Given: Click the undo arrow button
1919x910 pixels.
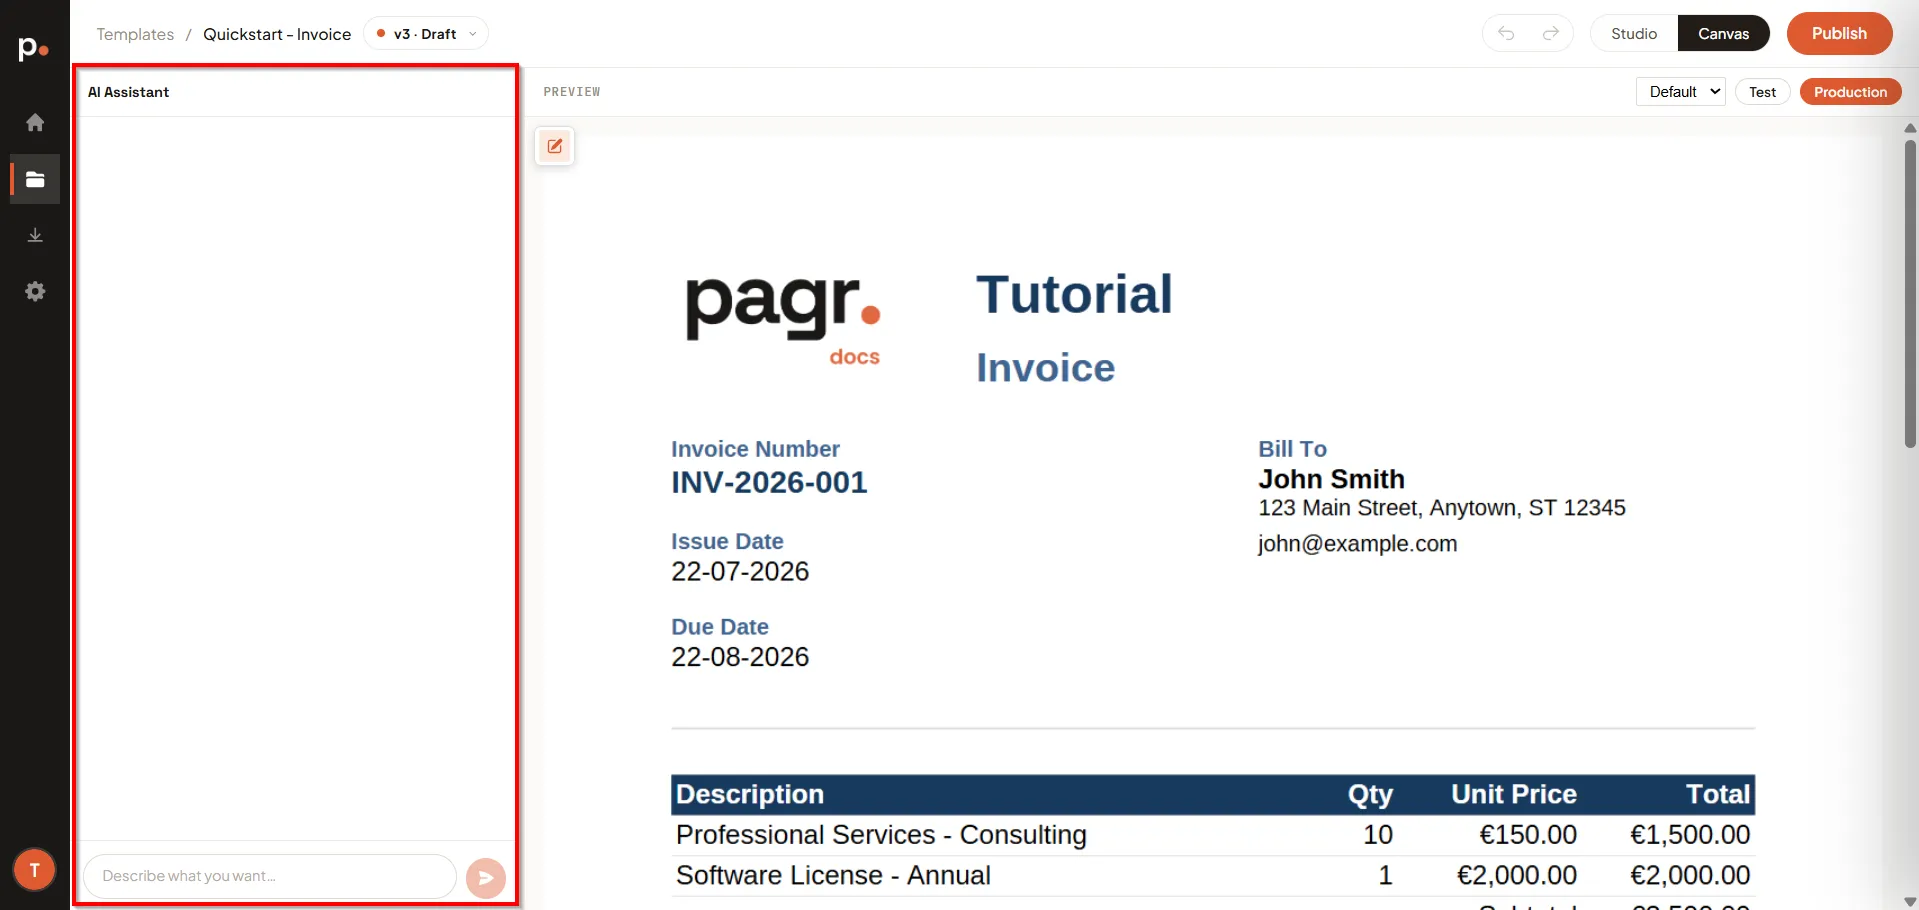Looking at the screenshot, I should click(1506, 34).
